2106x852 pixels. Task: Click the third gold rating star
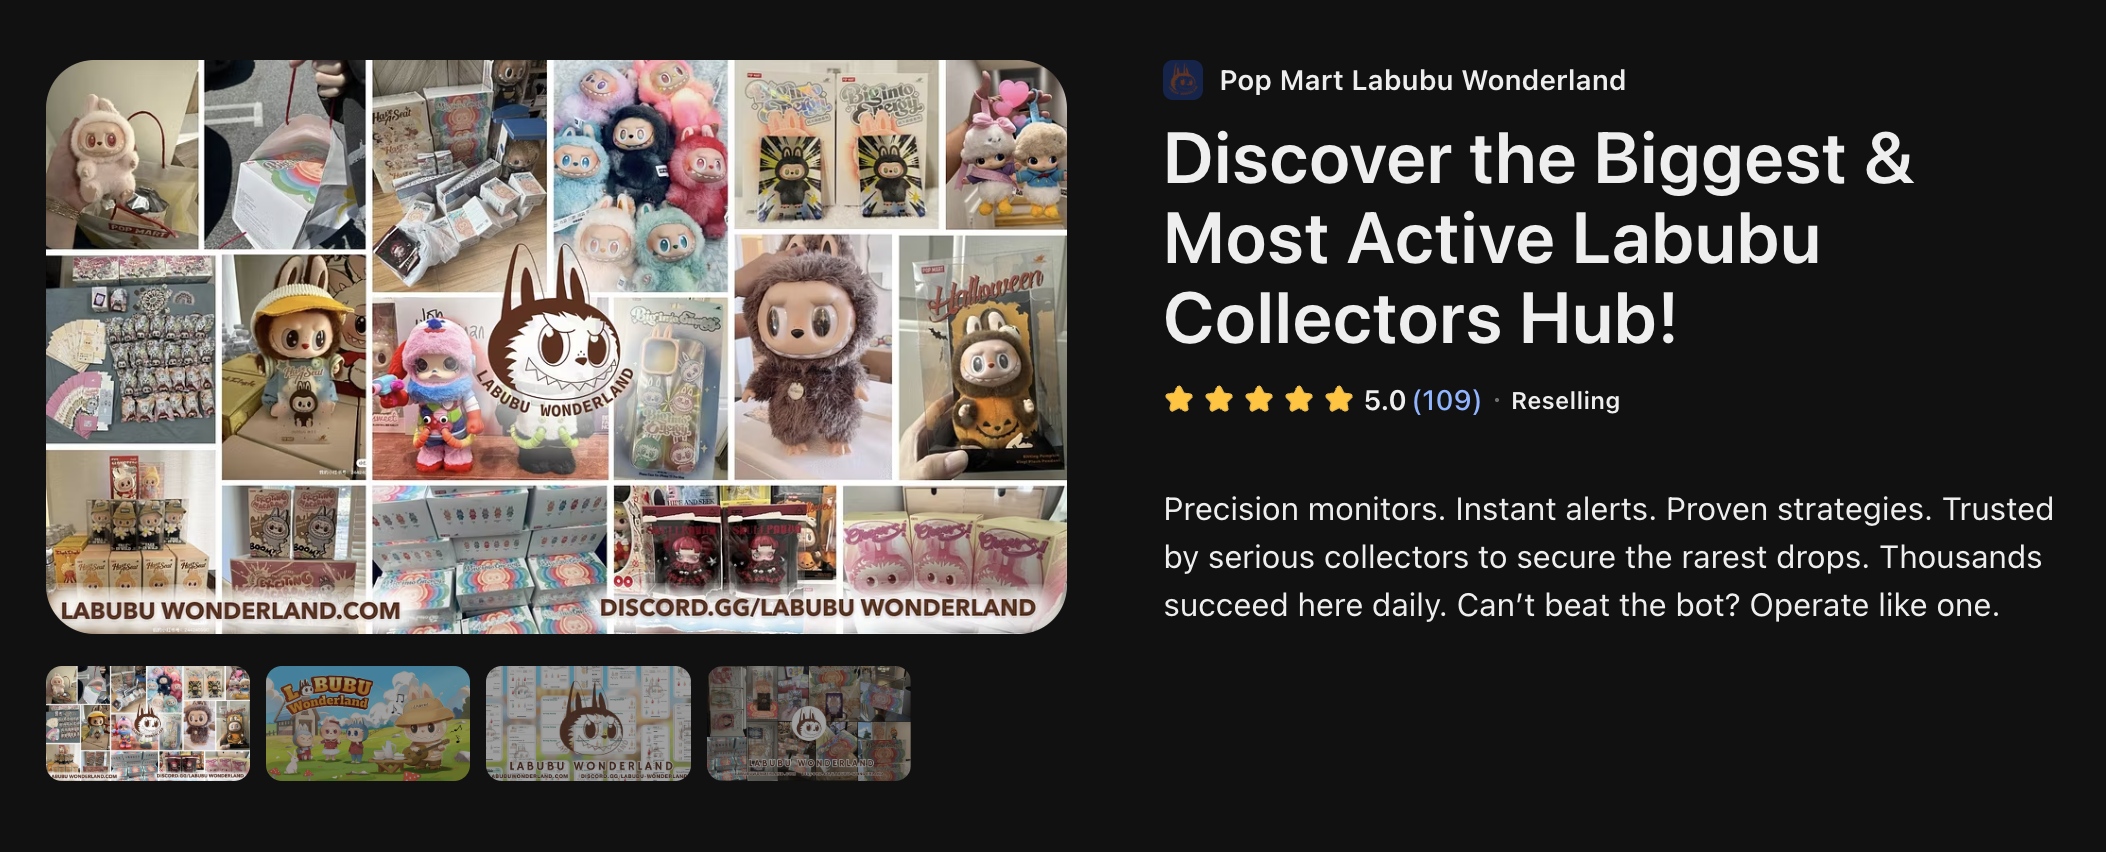click(1259, 400)
